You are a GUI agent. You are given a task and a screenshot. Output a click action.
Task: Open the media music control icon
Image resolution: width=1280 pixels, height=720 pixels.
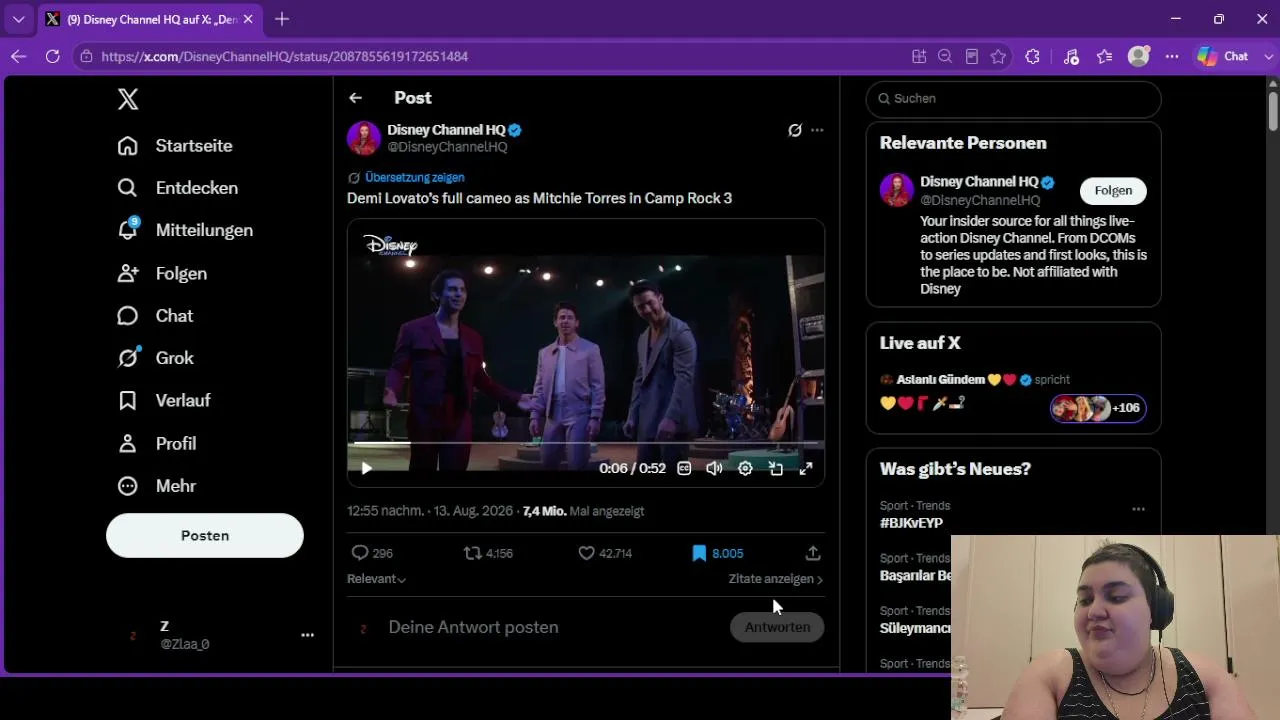coord(1071,57)
